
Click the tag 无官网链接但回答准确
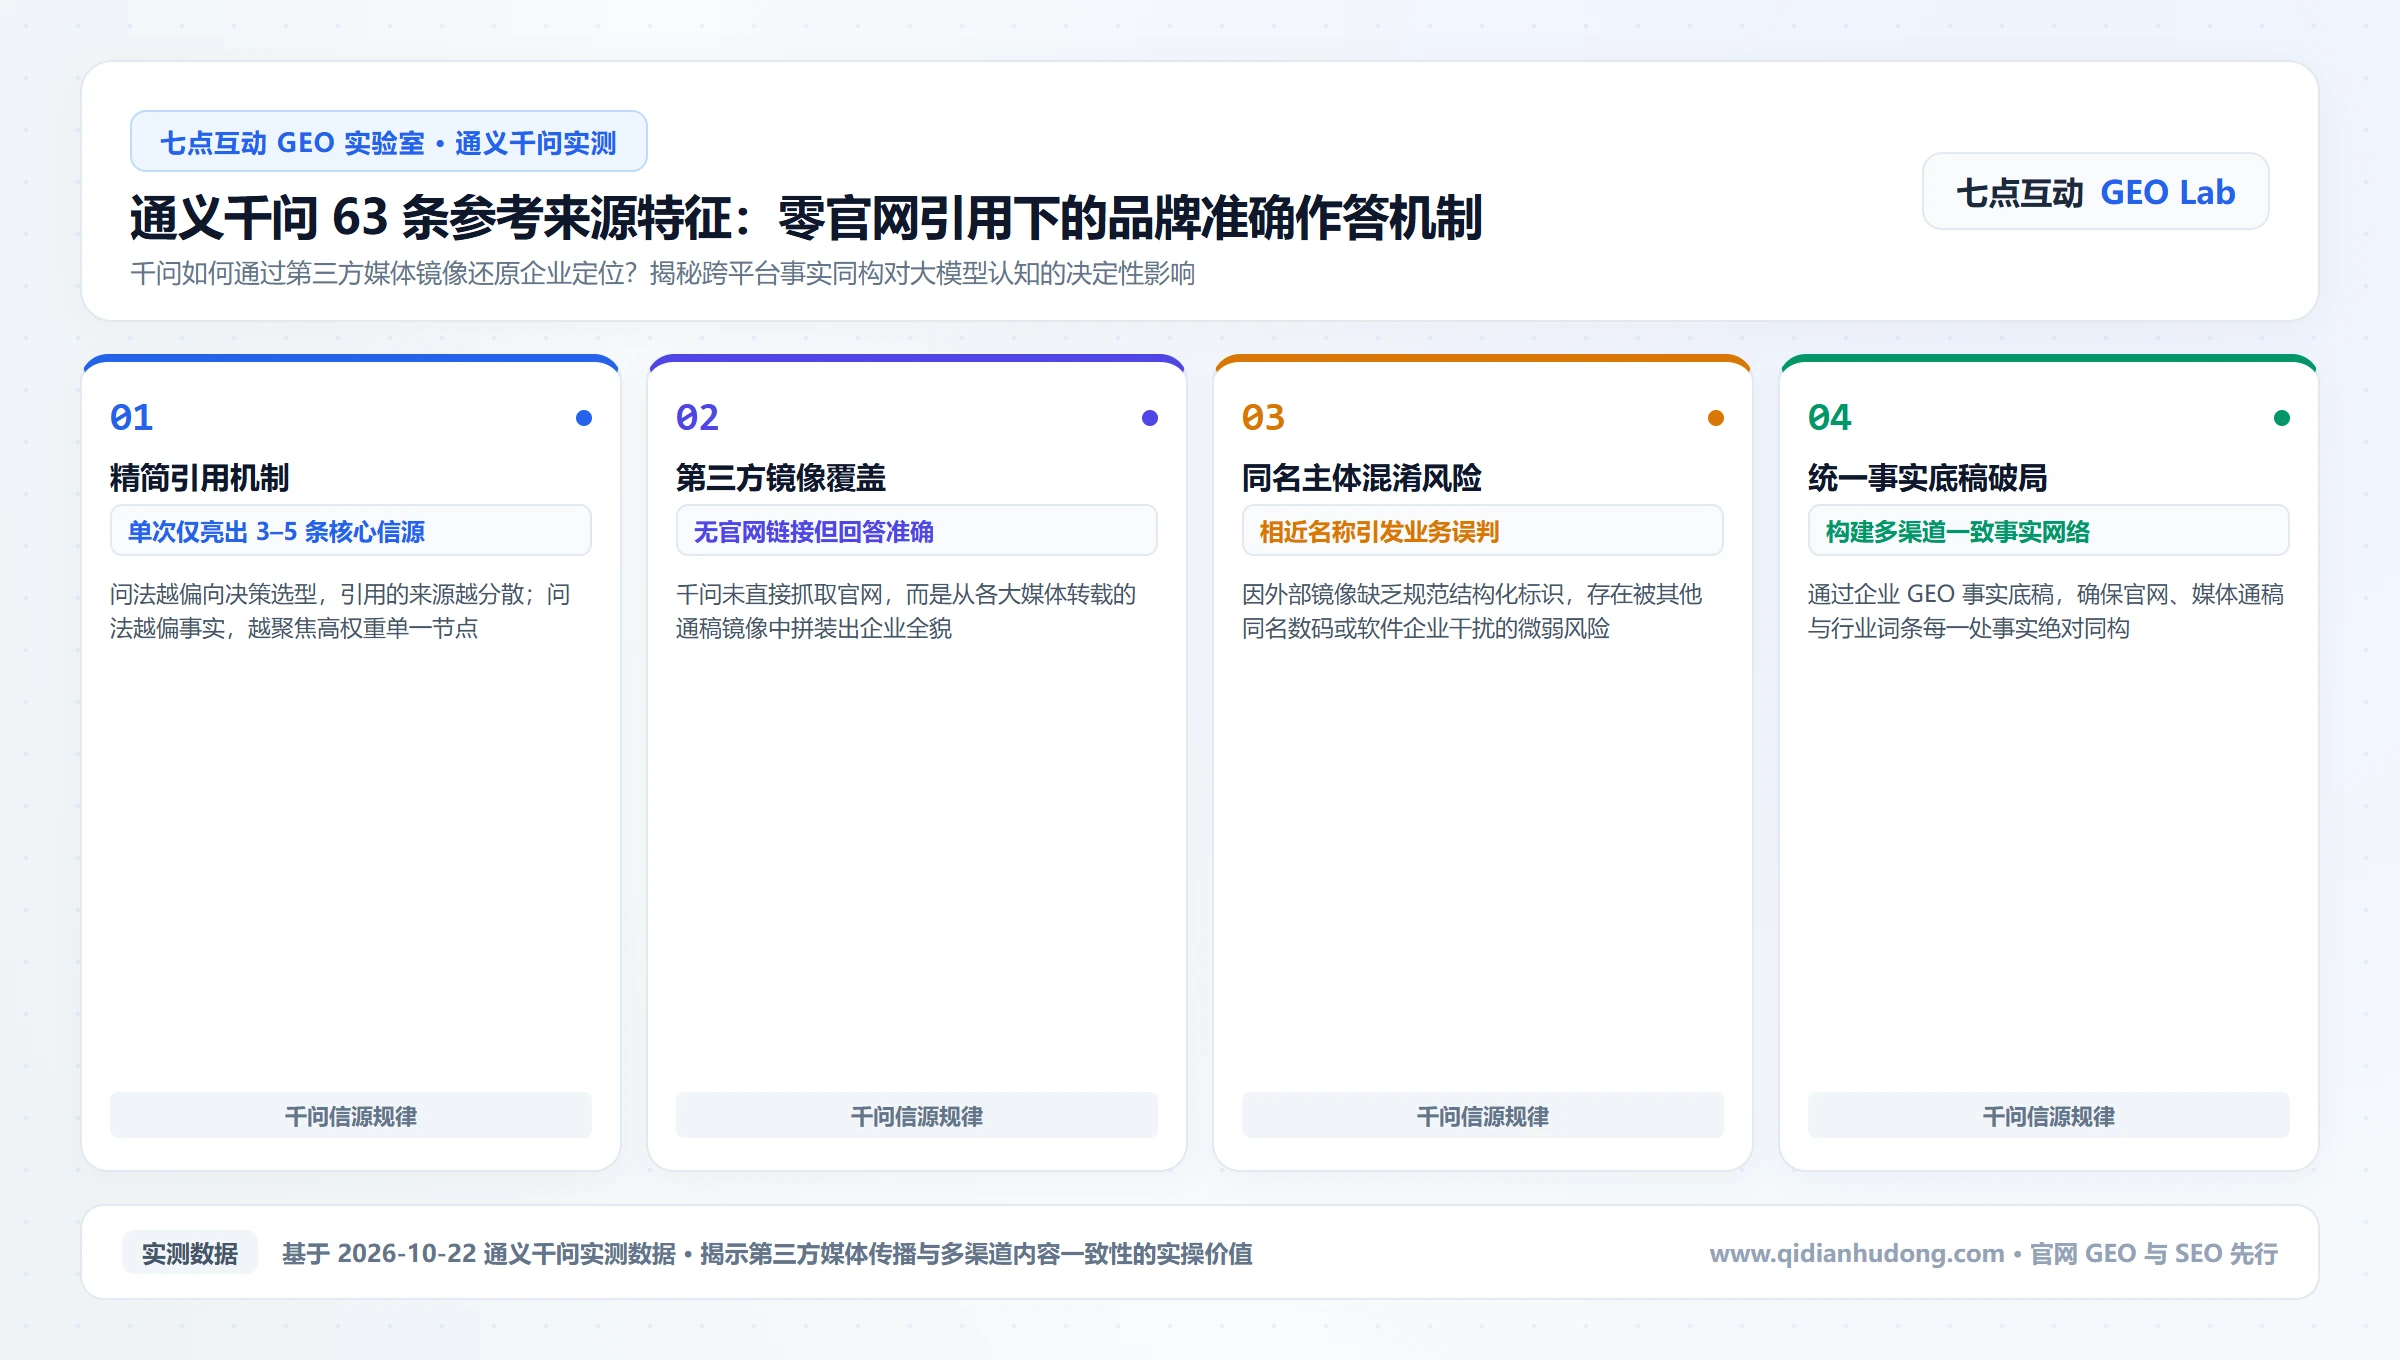coord(917,531)
